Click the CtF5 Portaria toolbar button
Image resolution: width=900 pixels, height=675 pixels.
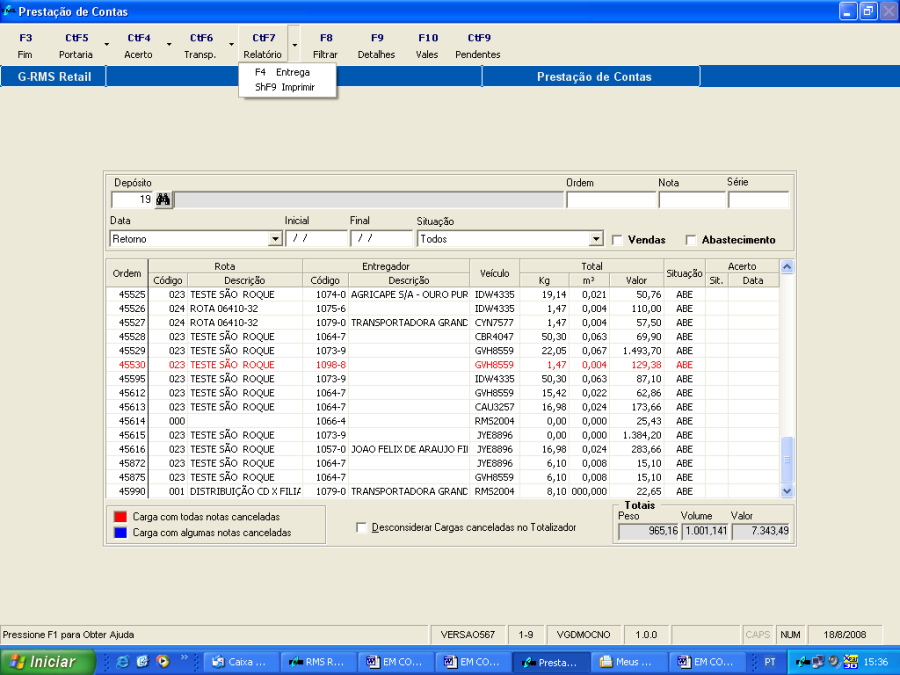pos(76,45)
